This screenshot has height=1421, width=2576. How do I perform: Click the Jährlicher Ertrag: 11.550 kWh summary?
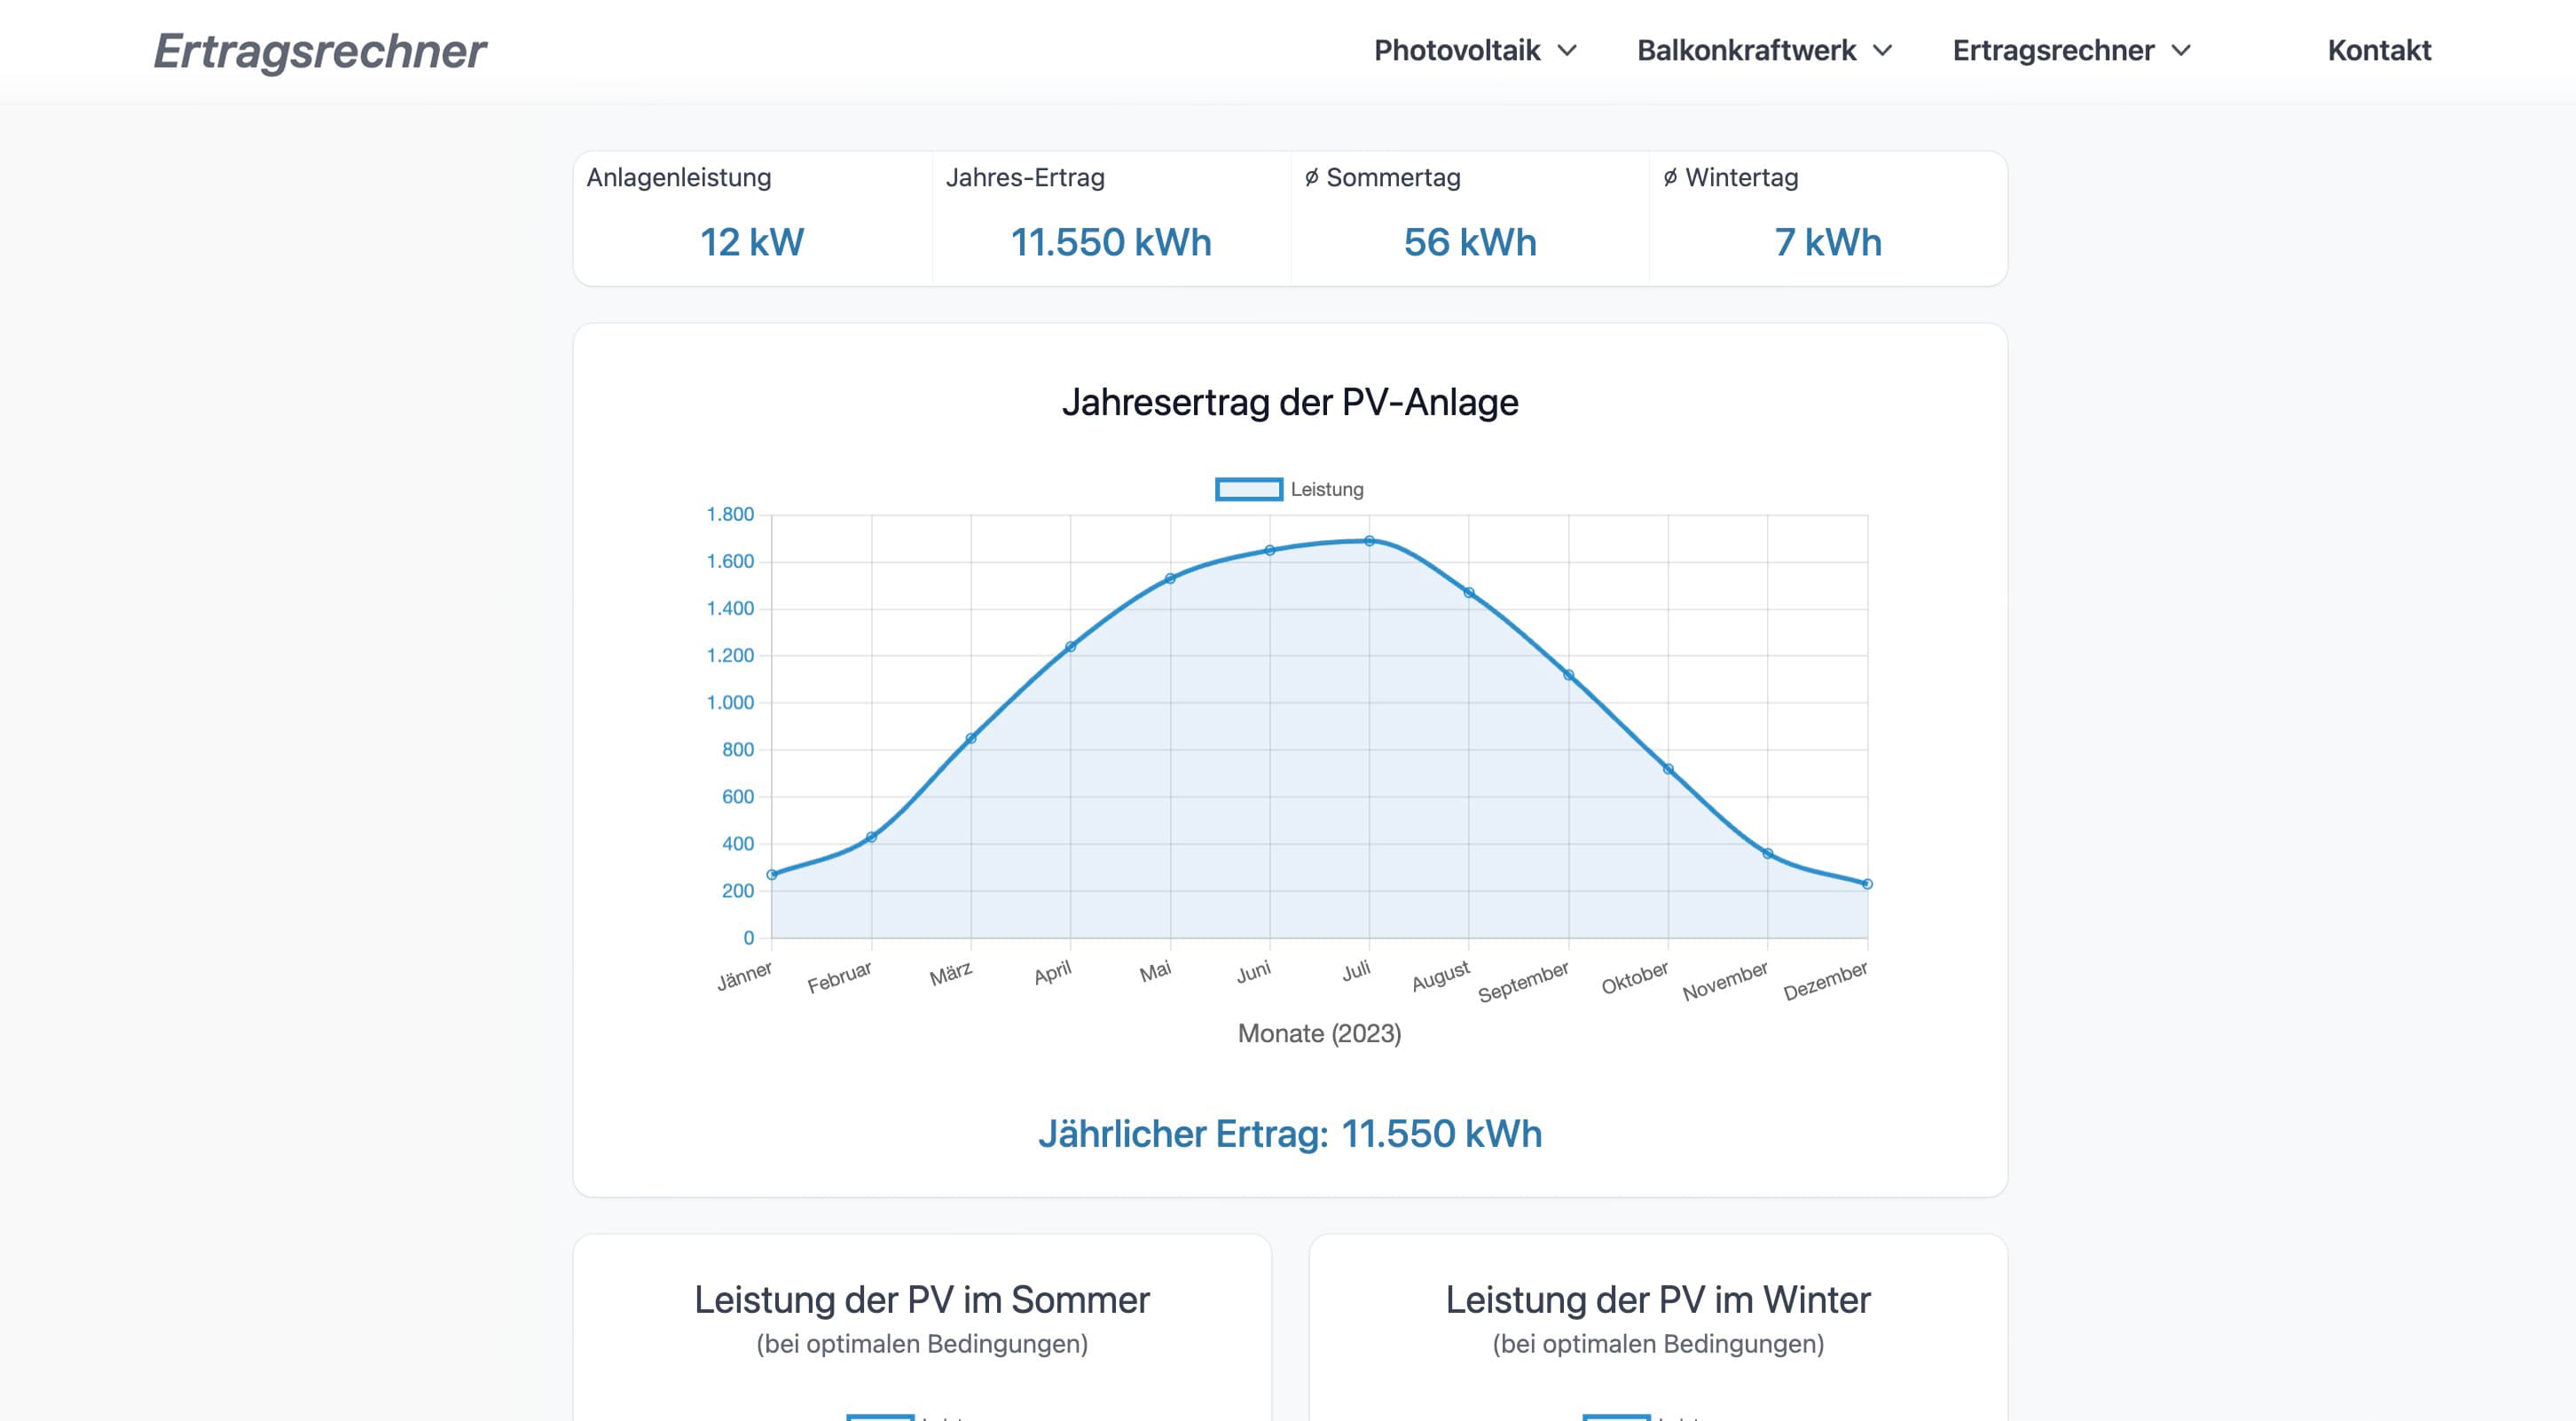tap(1290, 1134)
